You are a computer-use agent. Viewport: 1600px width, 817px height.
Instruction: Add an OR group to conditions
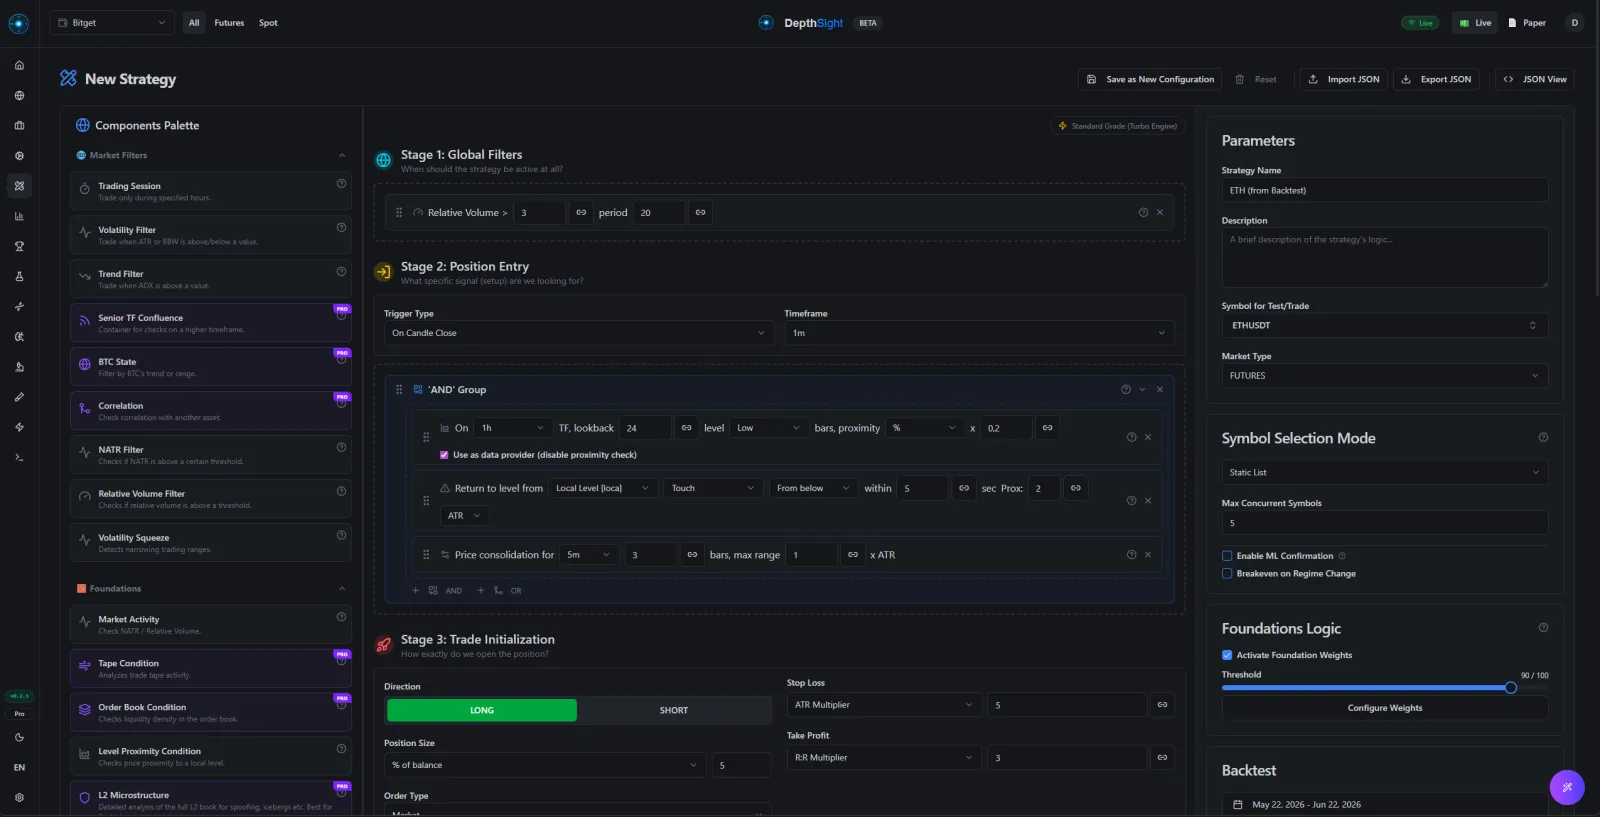pyautogui.click(x=499, y=591)
